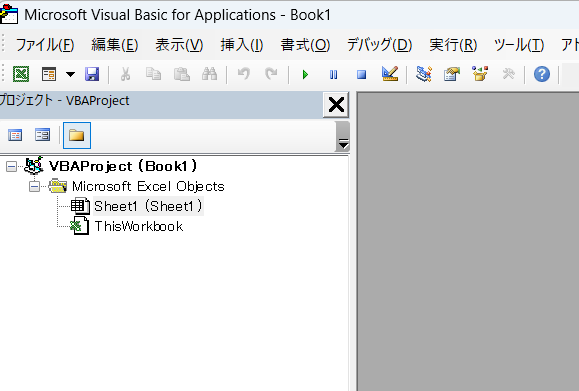Click the VBA title bar application icon
Screen dimensions: 579x391
point(8,14)
